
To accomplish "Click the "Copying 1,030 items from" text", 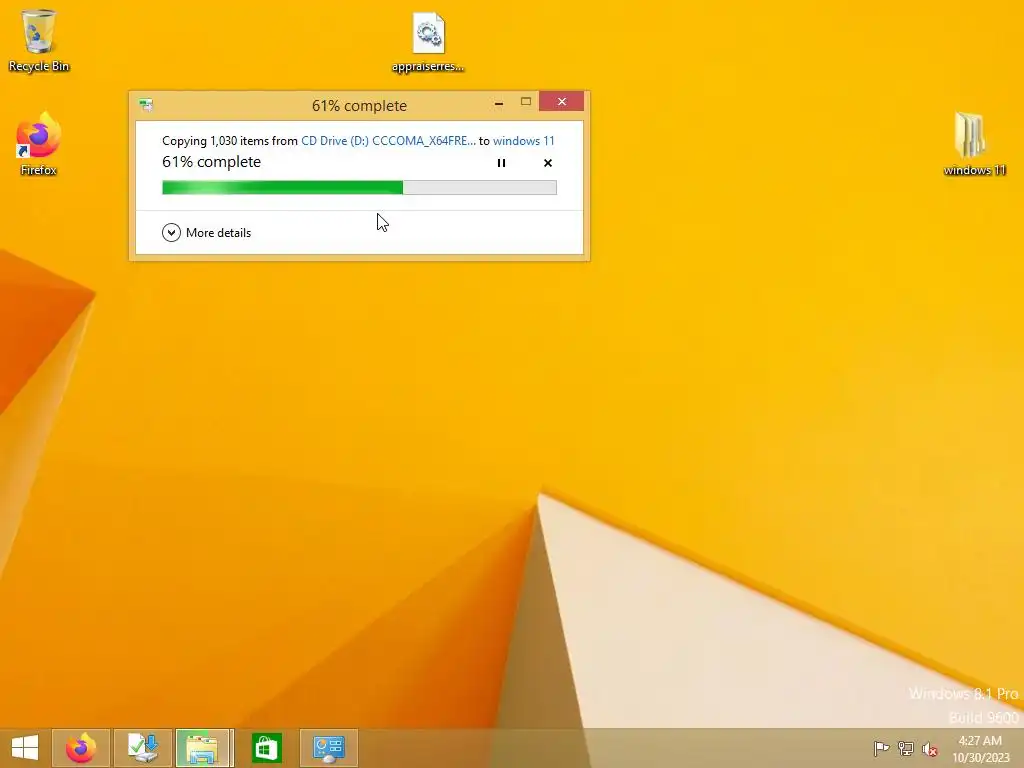I will coord(230,140).
